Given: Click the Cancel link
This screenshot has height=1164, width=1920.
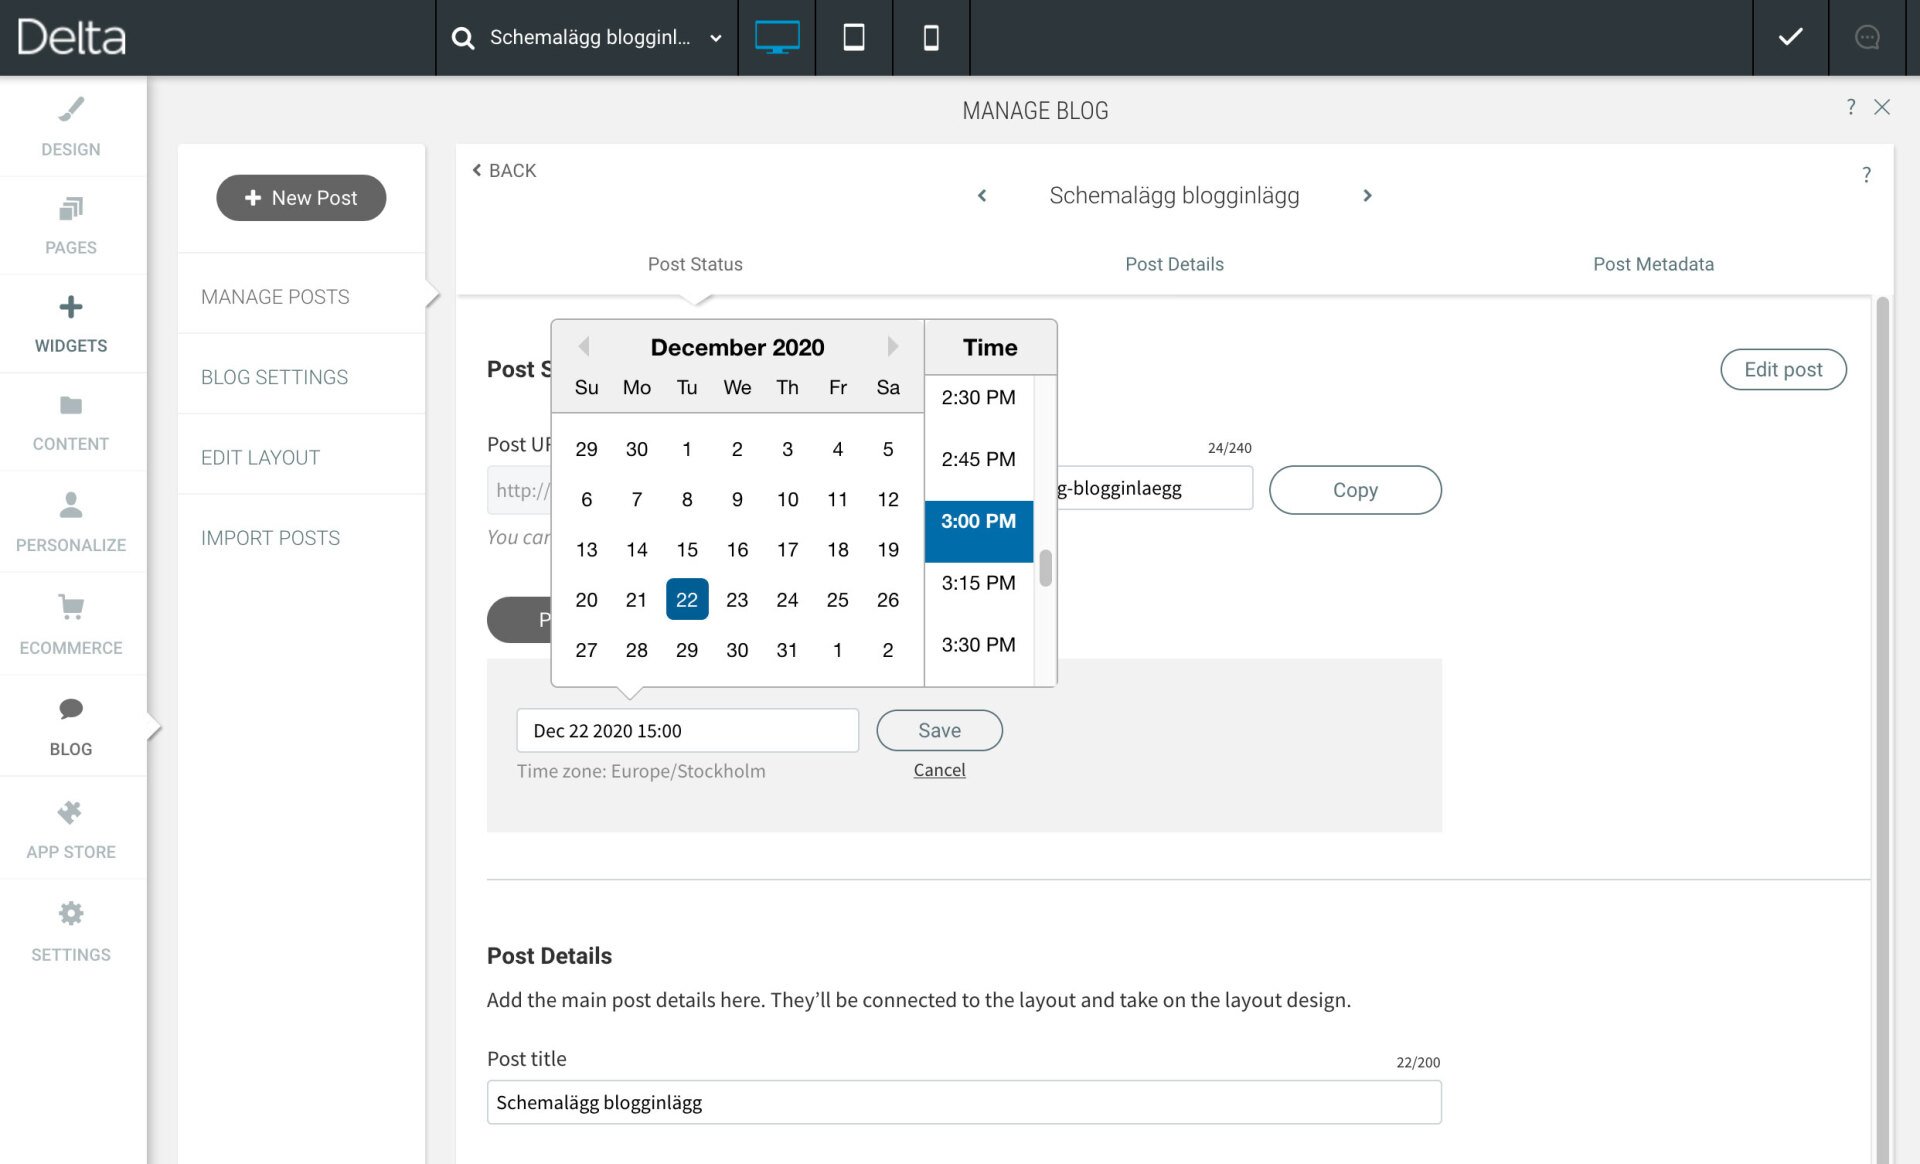Looking at the screenshot, I should point(939,770).
